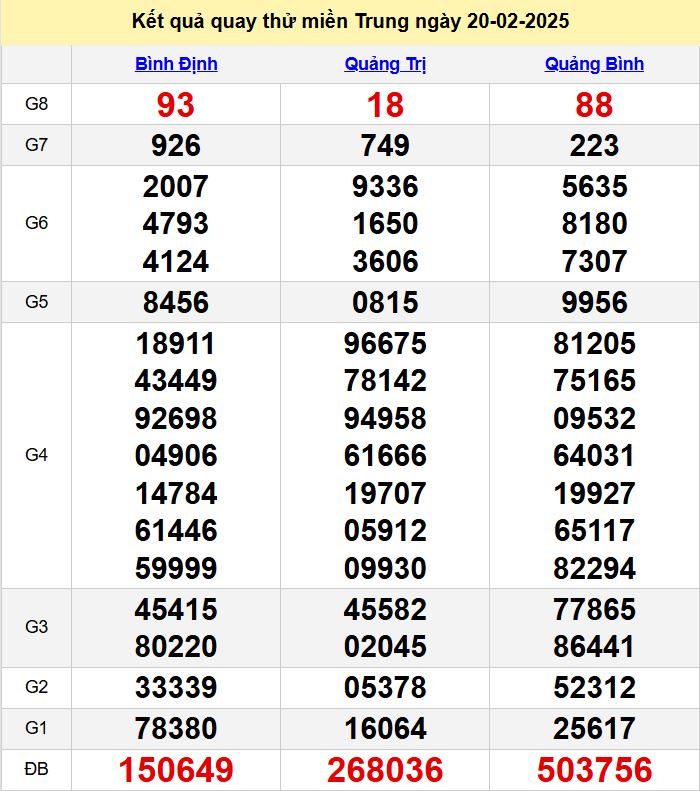The image size is (700, 791).
Task: Click G4 number 81205
Action: [594, 344]
